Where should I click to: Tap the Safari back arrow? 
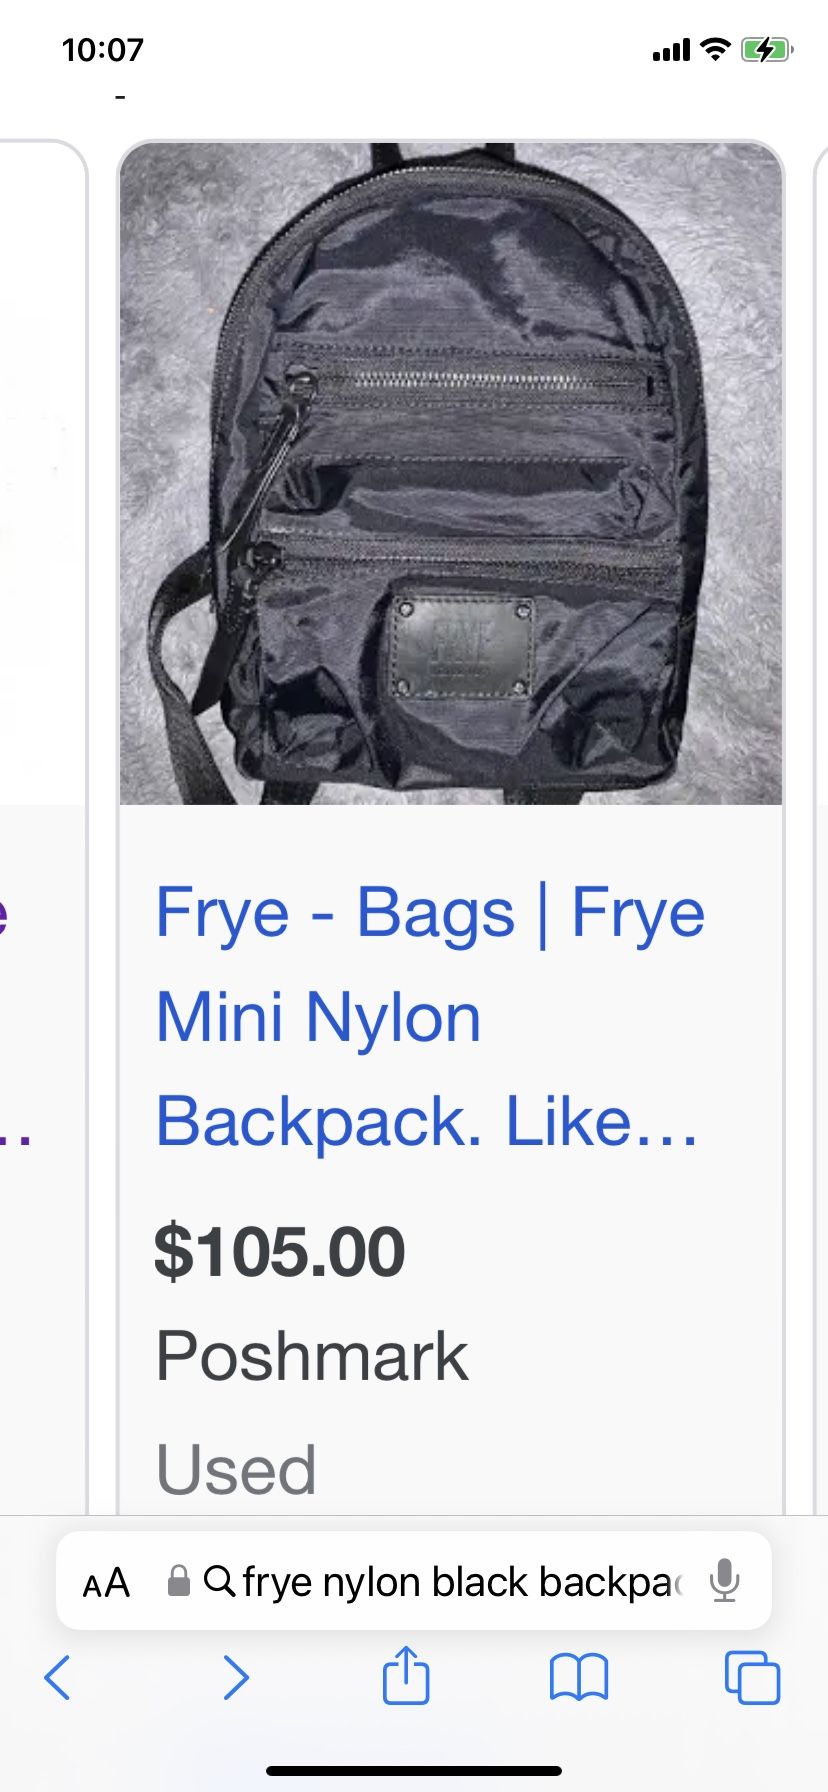[57, 1677]
